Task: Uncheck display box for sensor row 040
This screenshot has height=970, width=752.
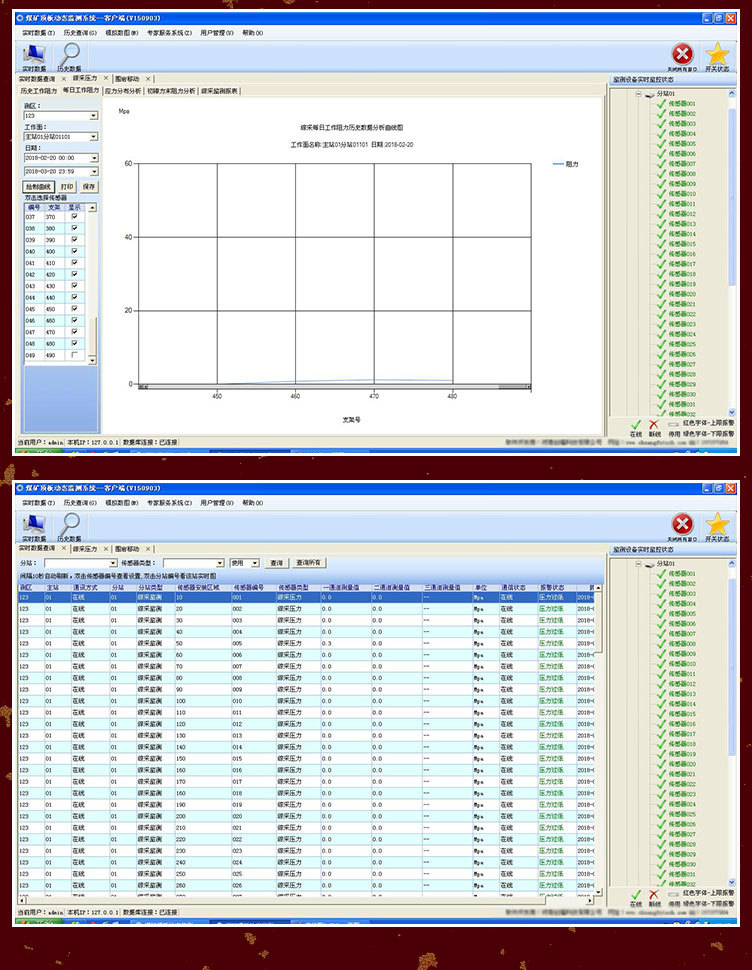Action: (x=74, y=251)
